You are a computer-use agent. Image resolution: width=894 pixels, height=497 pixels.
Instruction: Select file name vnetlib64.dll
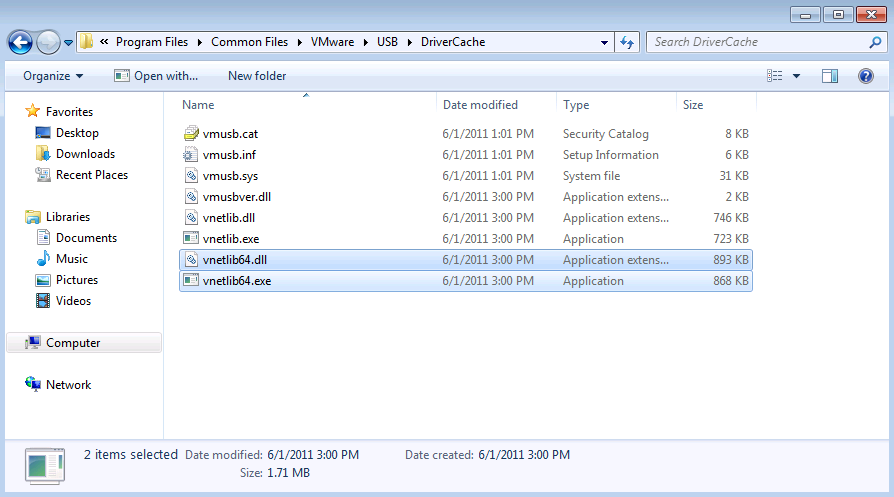(235, 260)
